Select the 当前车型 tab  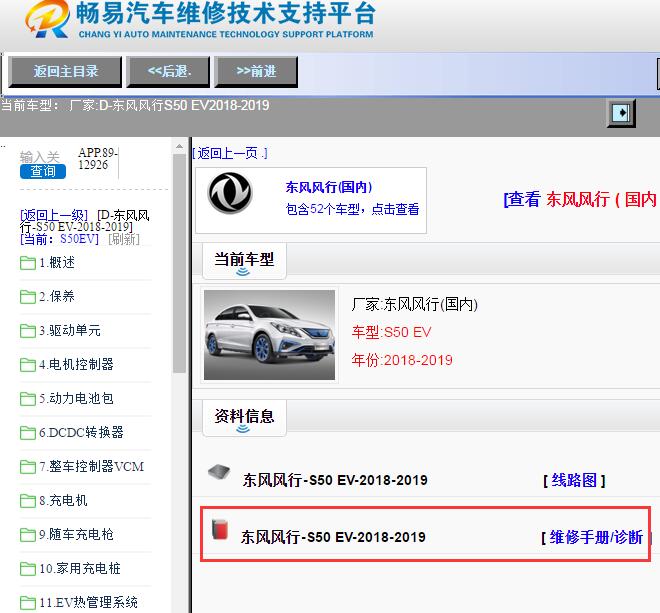(244, 261)
